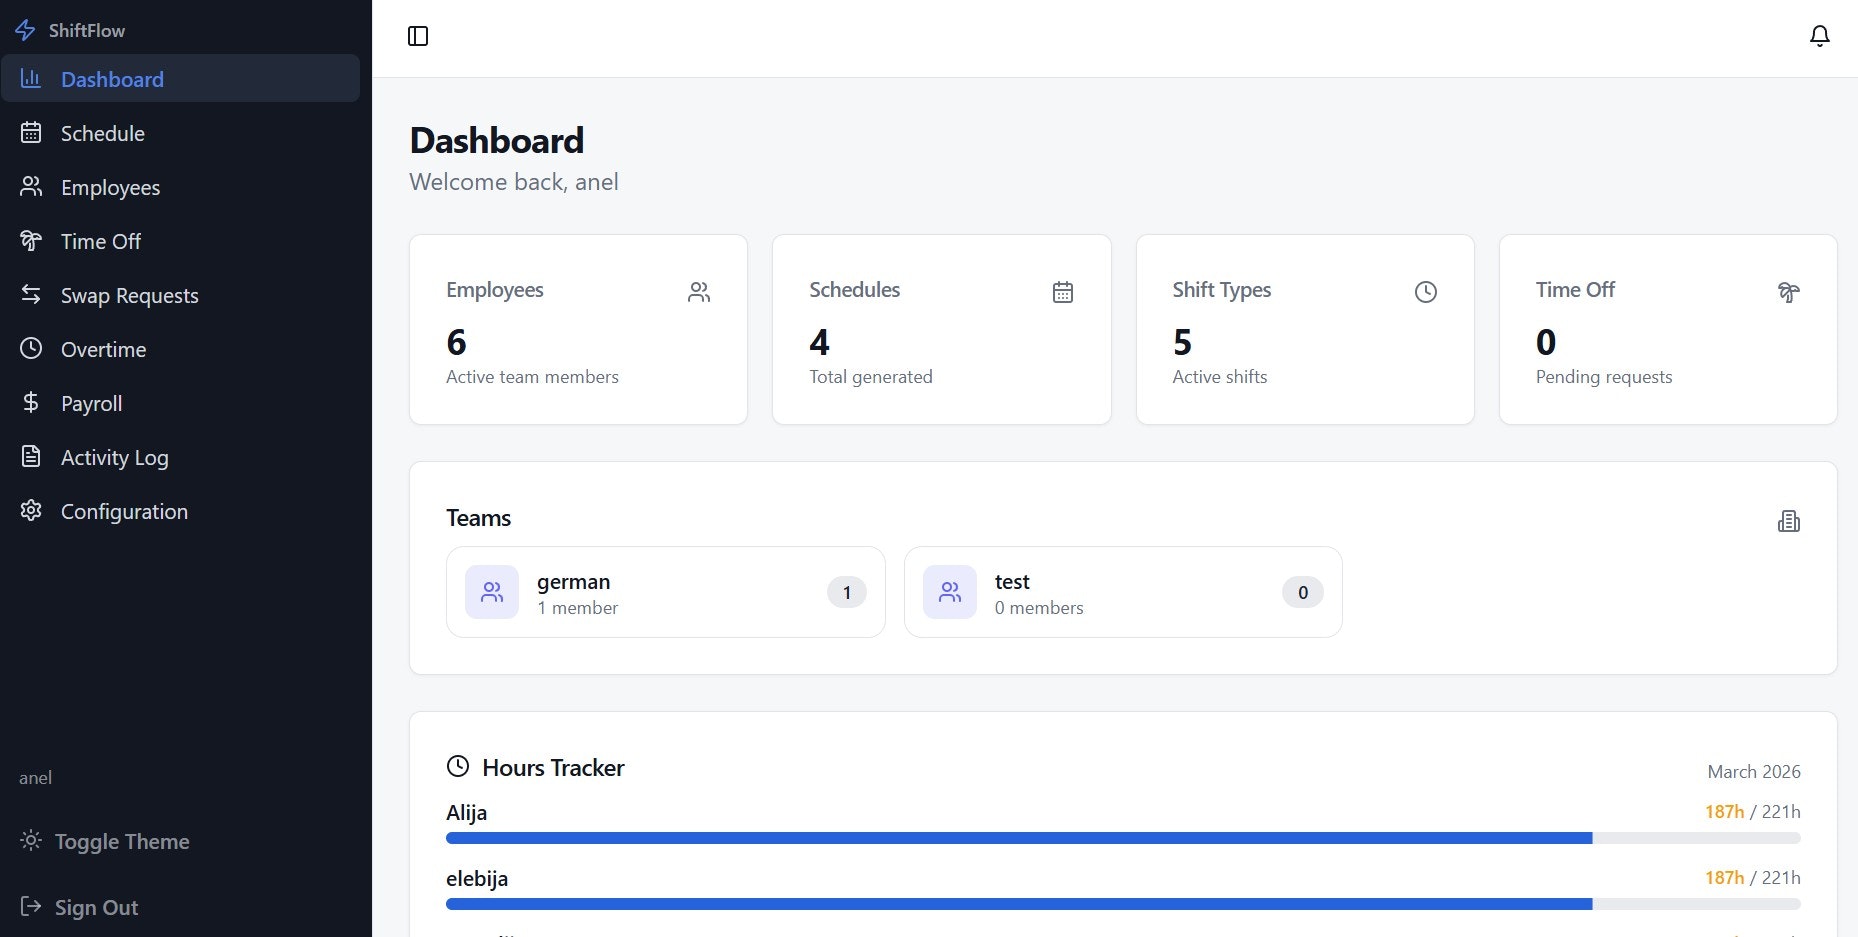Click the Shift Types count '5'

[x=1182, y=343]
